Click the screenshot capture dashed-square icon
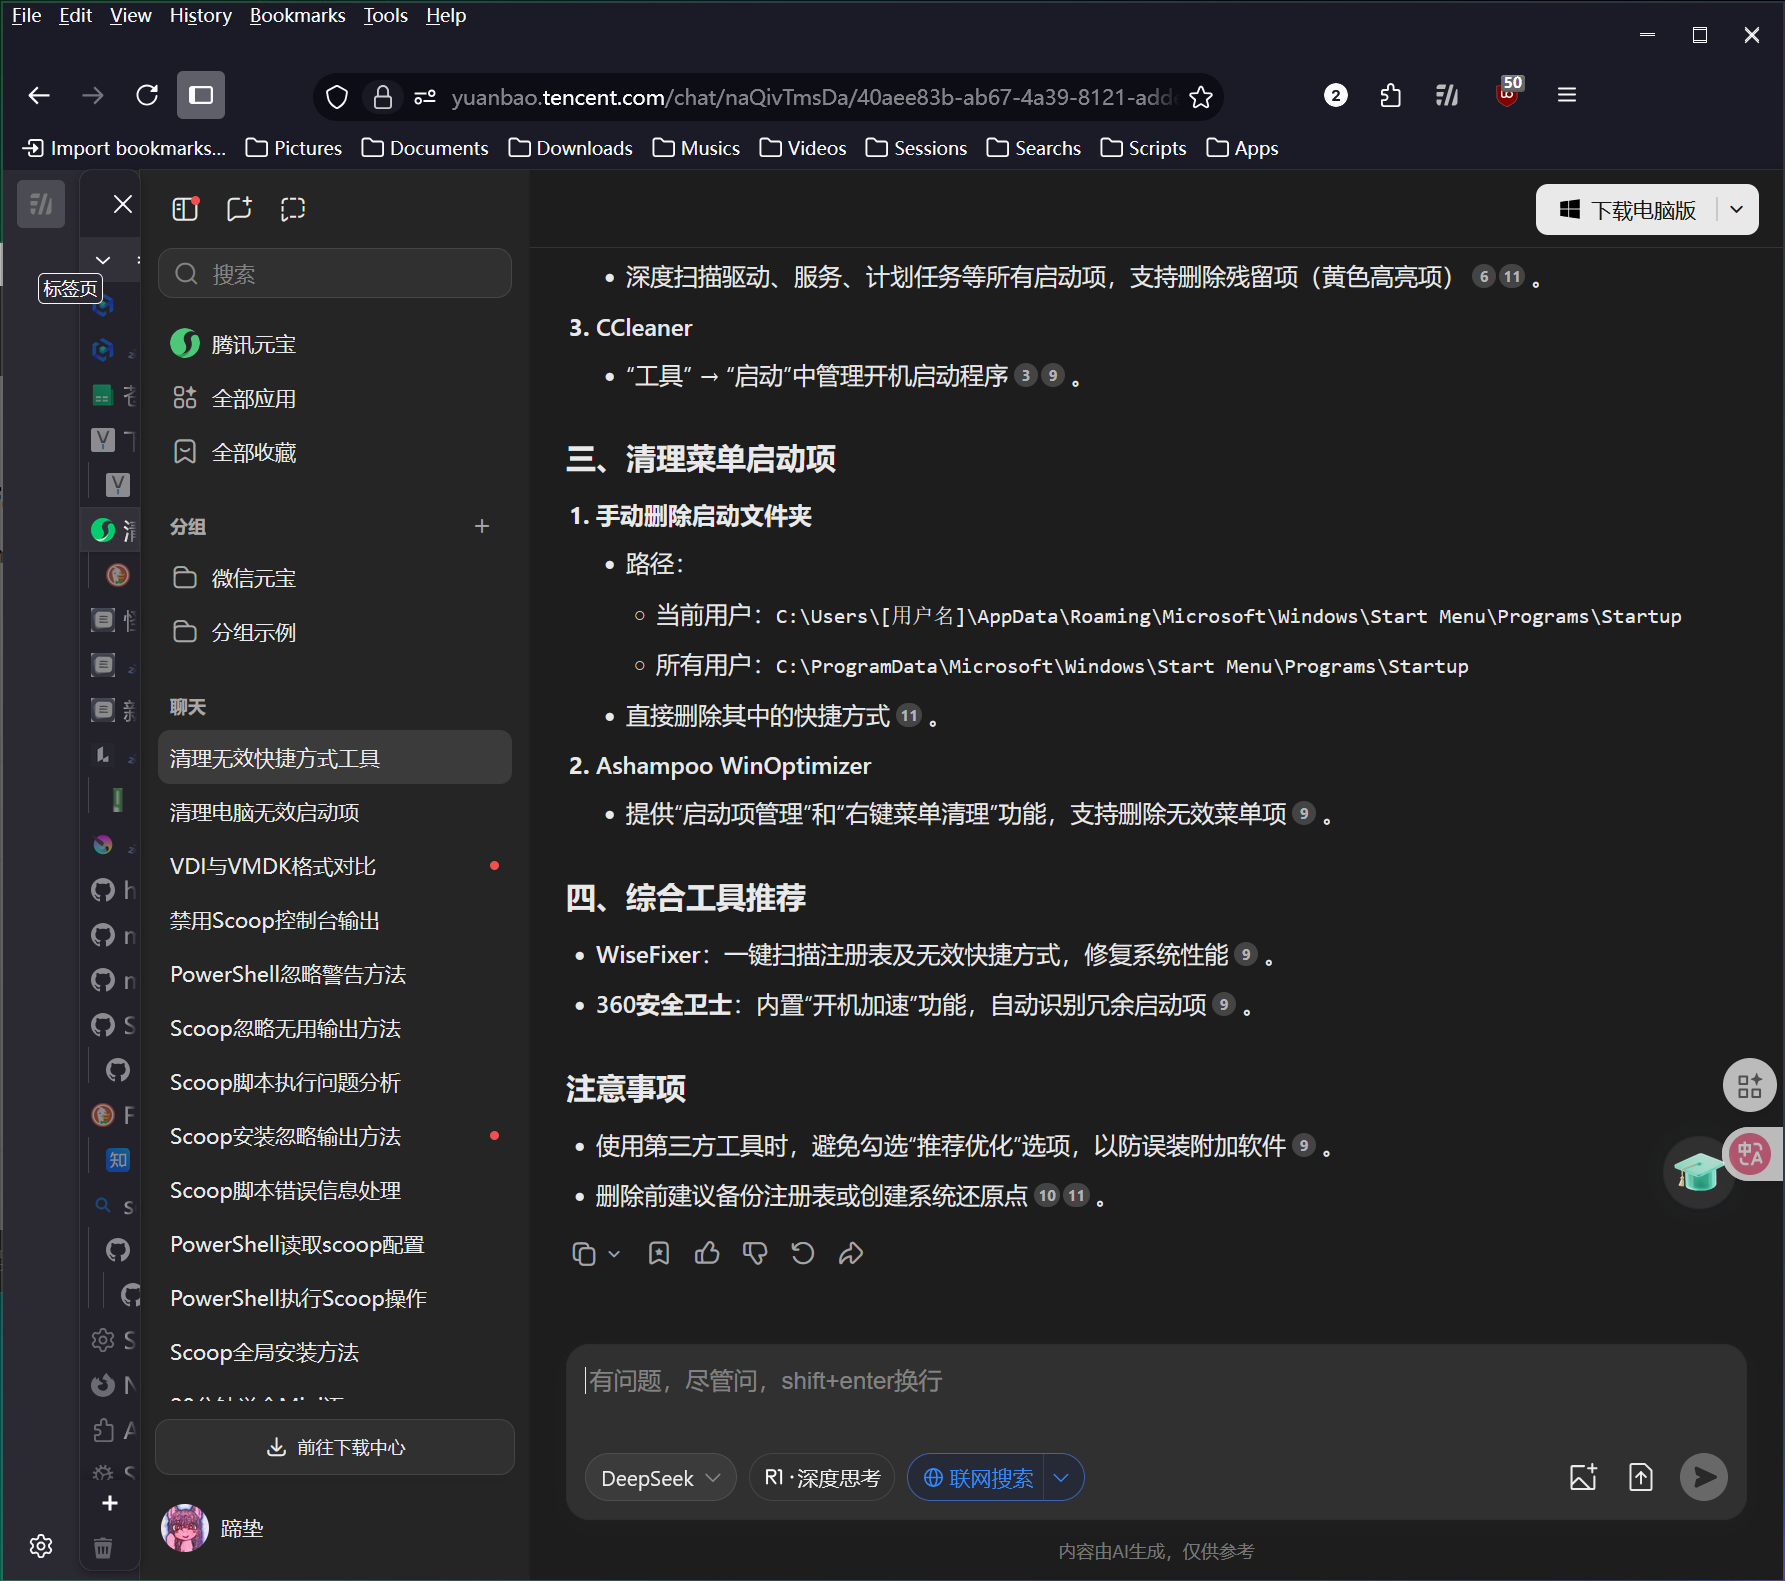 coord(292,208)
